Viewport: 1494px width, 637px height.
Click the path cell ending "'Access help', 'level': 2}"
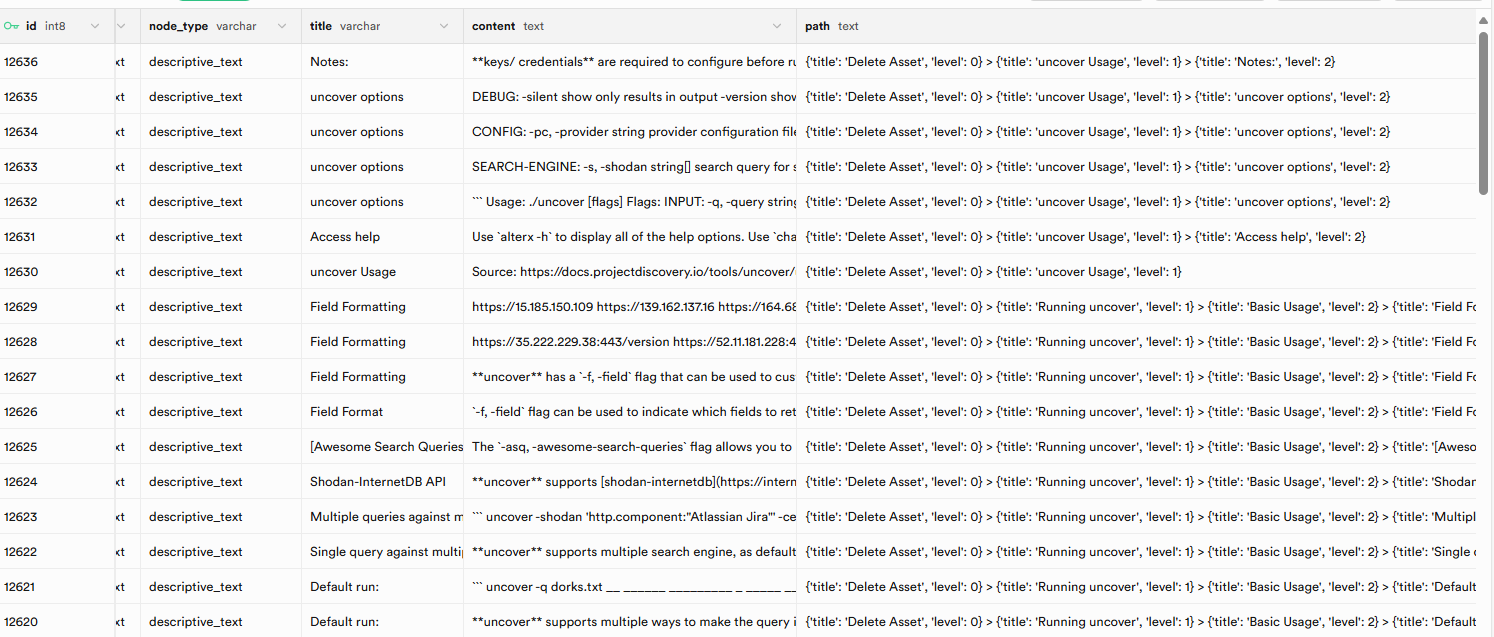(1136, 237)
